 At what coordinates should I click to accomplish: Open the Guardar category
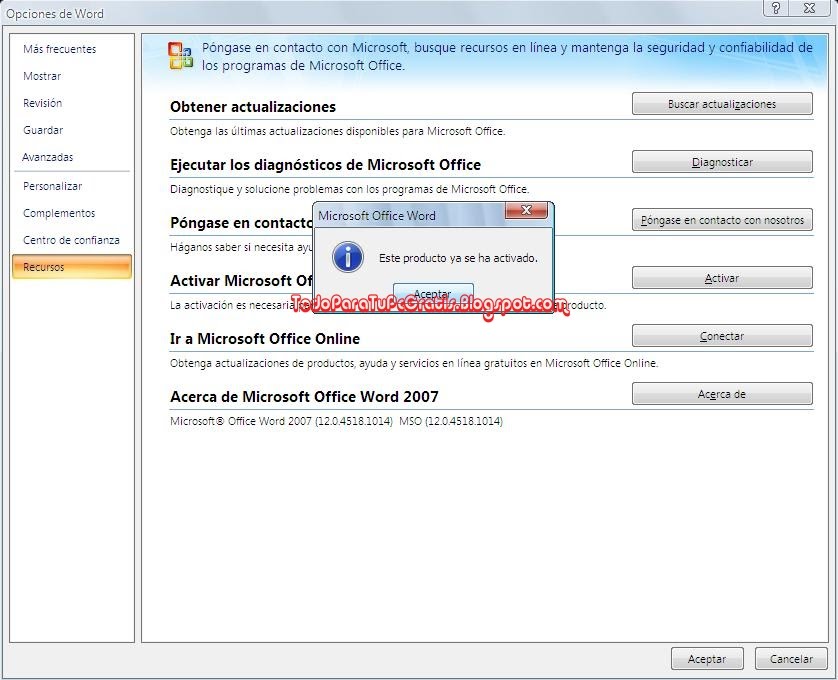pos(43,130)
